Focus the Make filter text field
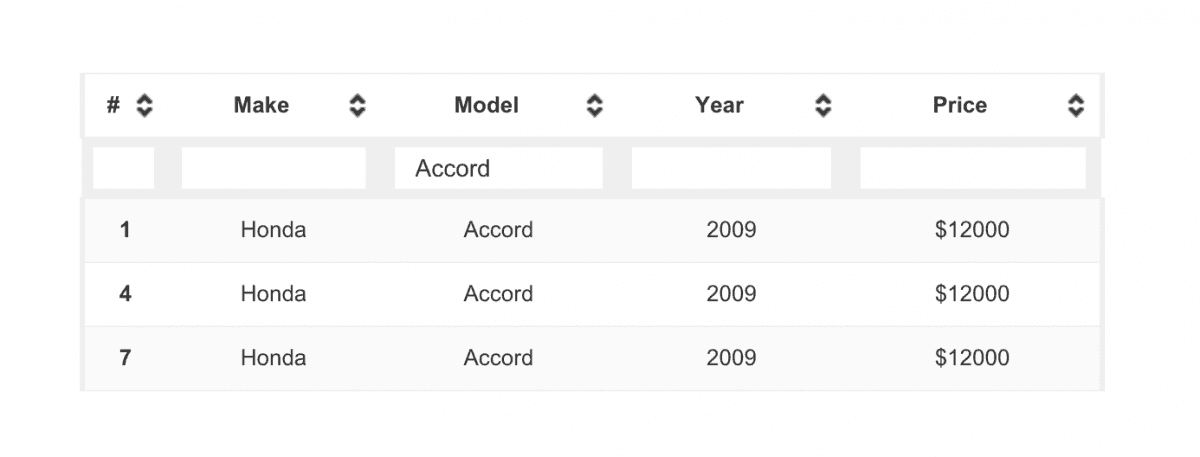The image size is (1200, 457). point(273,168)
